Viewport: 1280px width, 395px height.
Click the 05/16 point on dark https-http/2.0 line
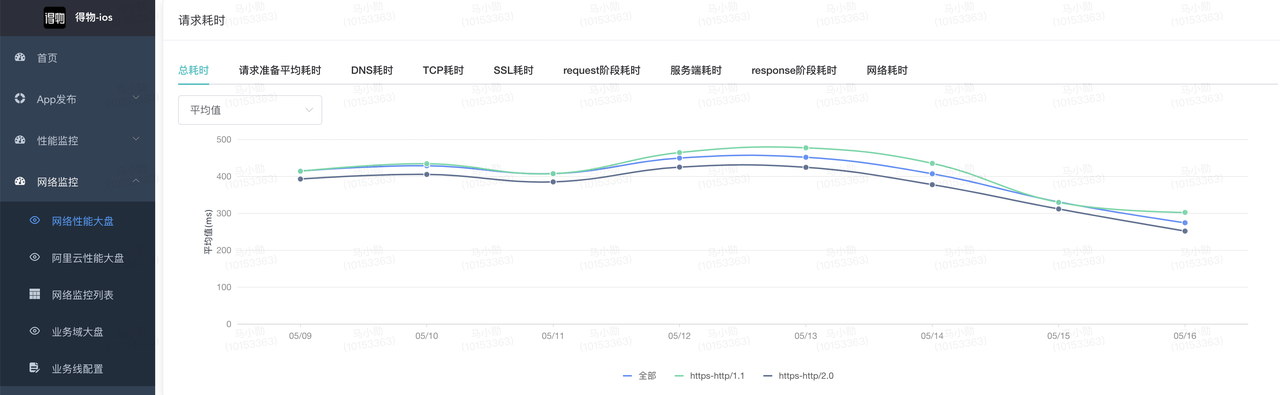[1185, 231]
